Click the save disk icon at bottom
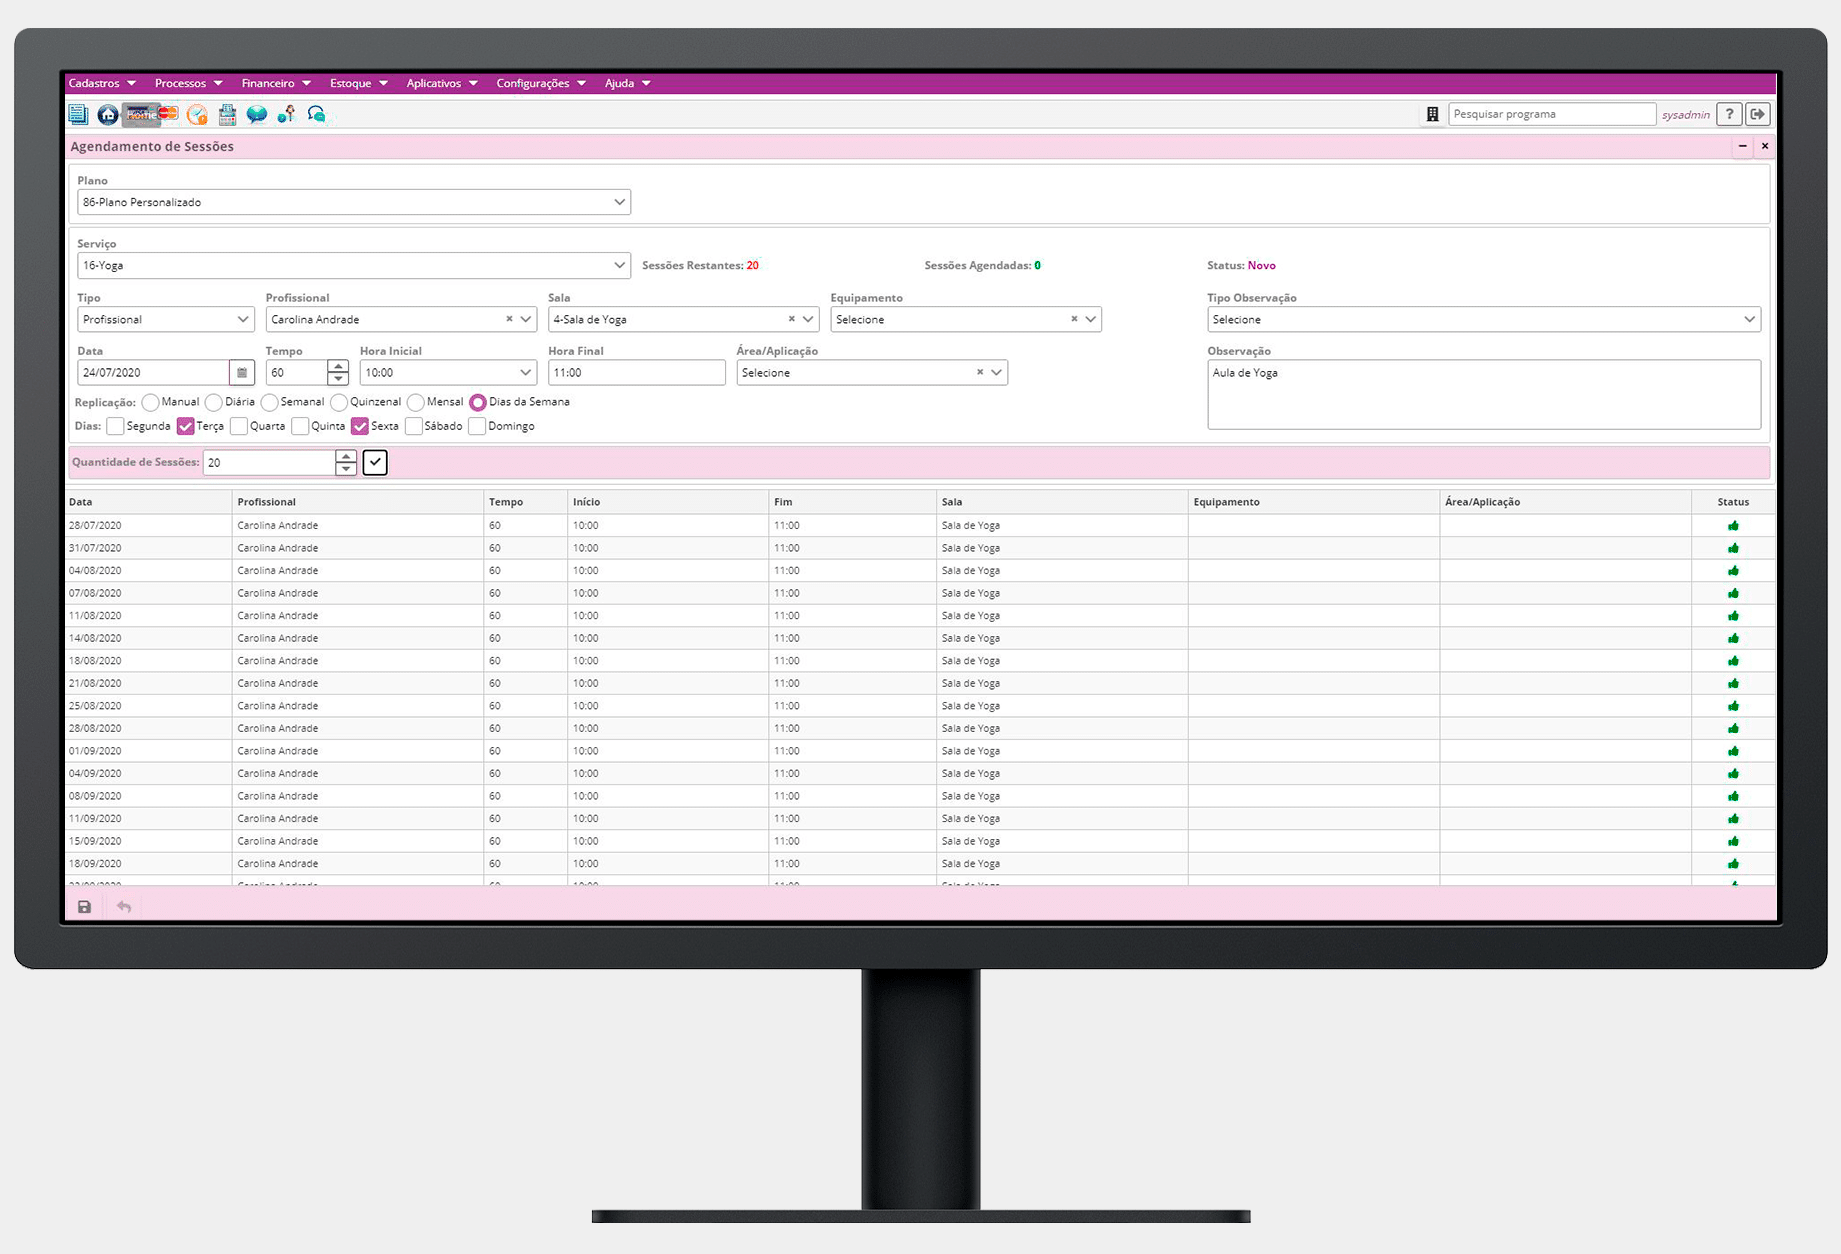The width and height of the screenshot is (1841, 1254). (85, 907)
